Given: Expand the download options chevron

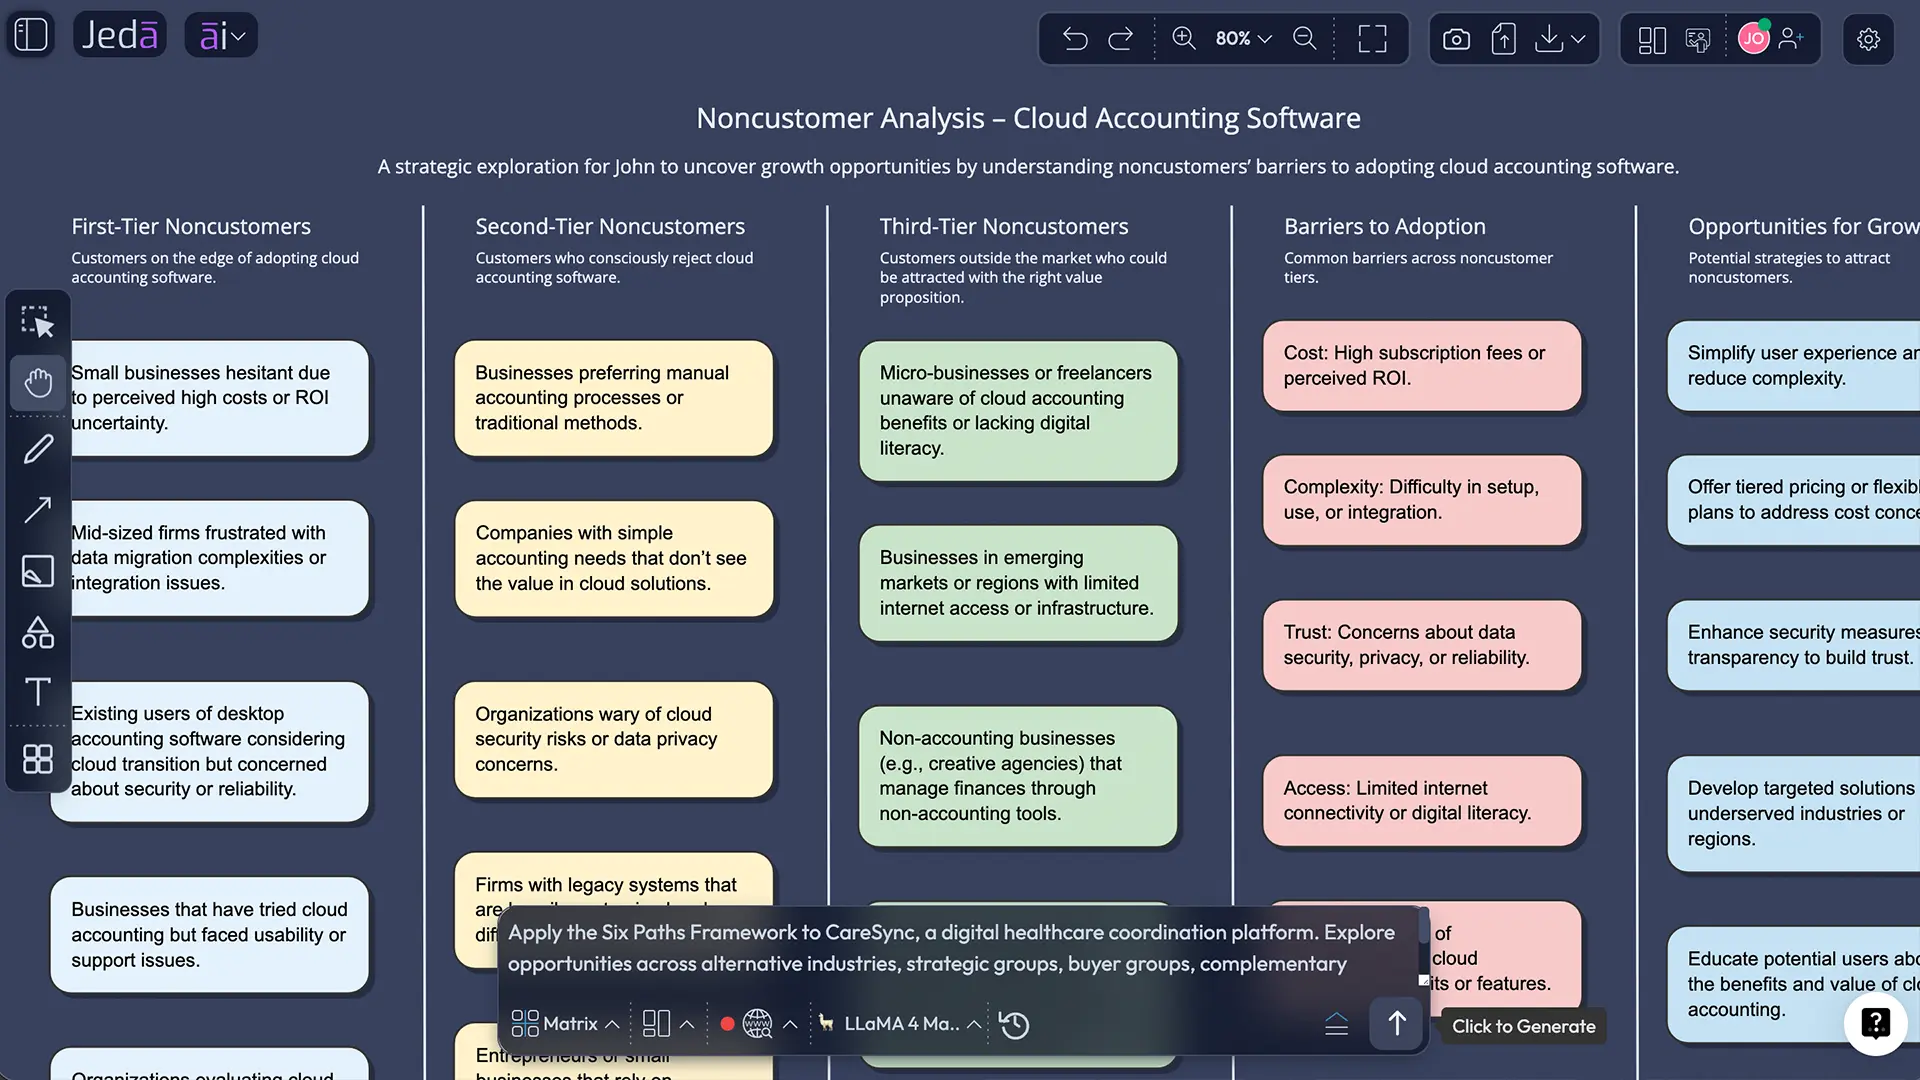Looking at the screenshot, I should click(1578, 39).
